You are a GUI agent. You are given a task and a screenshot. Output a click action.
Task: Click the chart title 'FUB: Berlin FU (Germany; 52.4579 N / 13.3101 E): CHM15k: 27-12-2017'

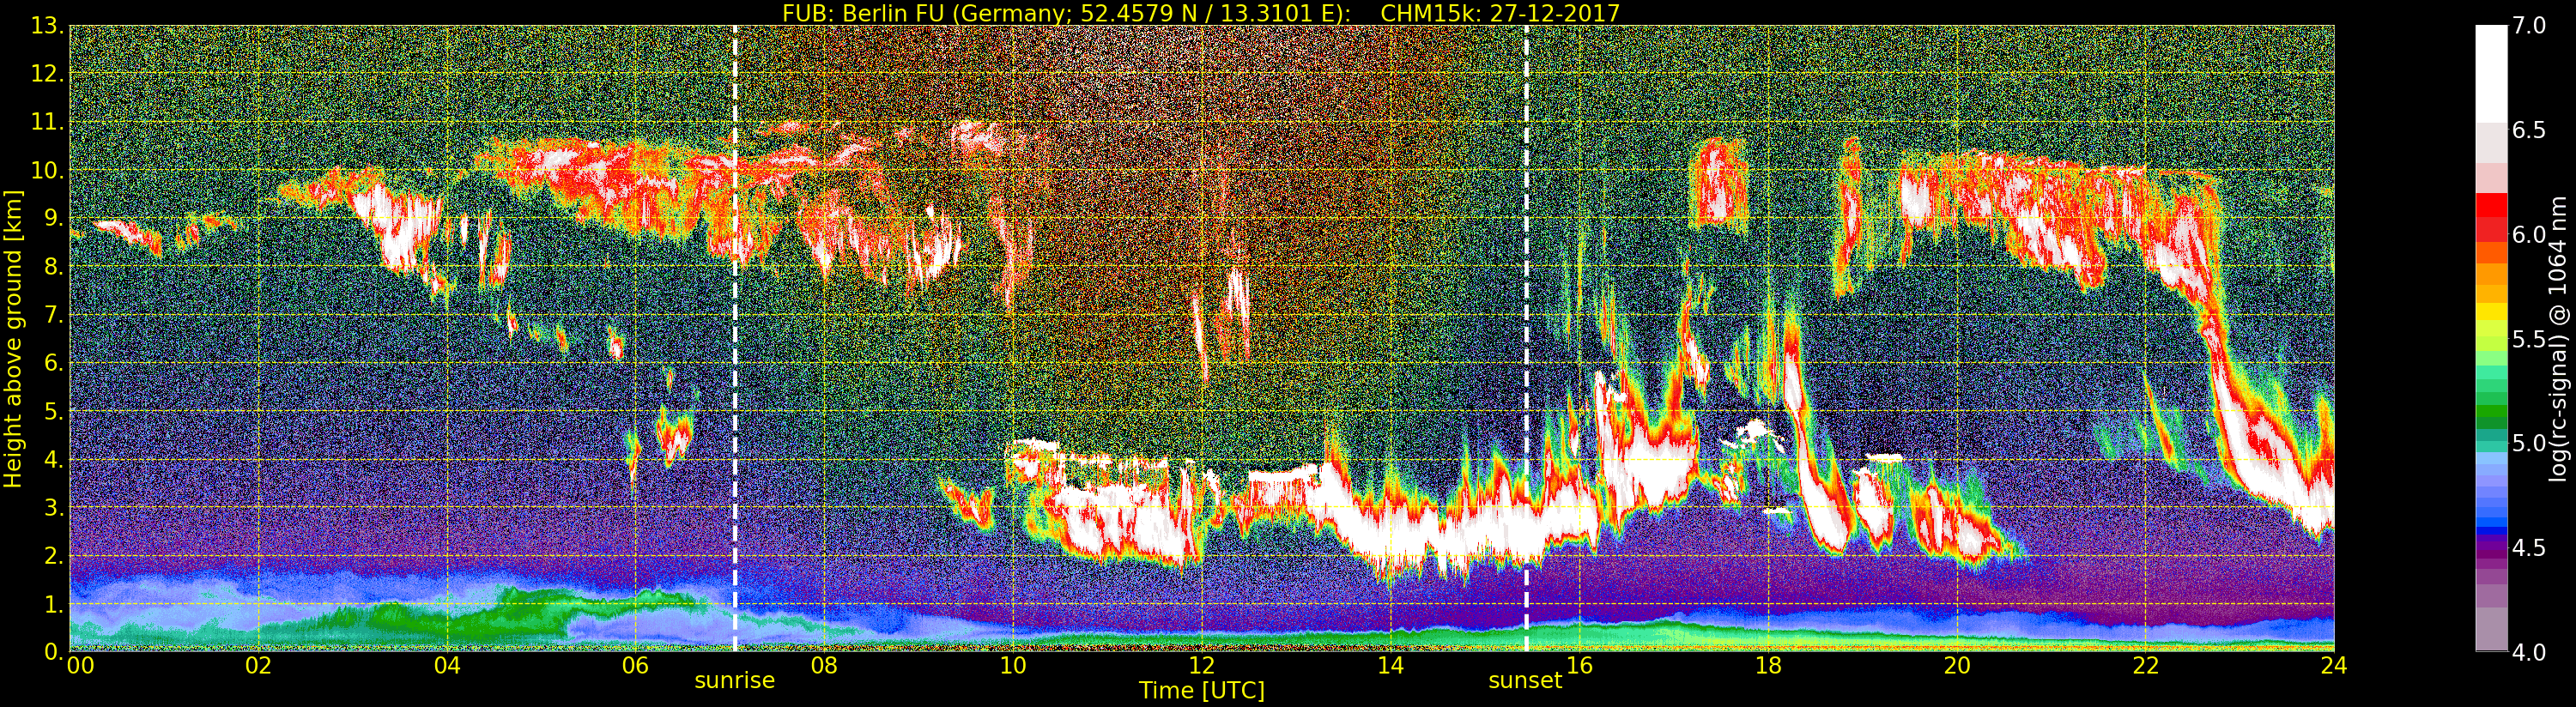tap(1201, 13)
